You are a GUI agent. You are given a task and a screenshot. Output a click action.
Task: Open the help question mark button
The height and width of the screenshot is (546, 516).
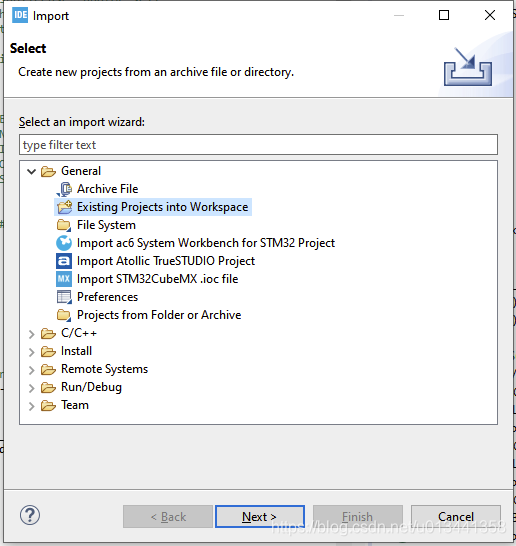[x=30, y=515]
